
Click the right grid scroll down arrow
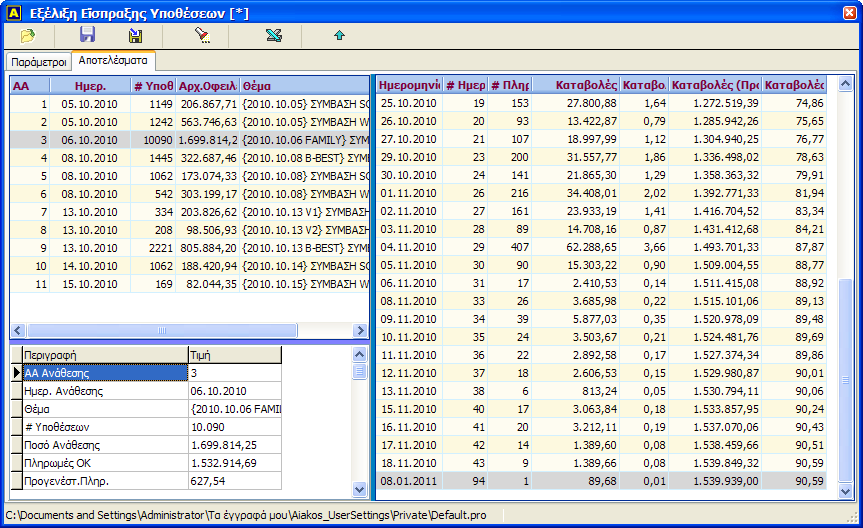[x=845, y=491]
